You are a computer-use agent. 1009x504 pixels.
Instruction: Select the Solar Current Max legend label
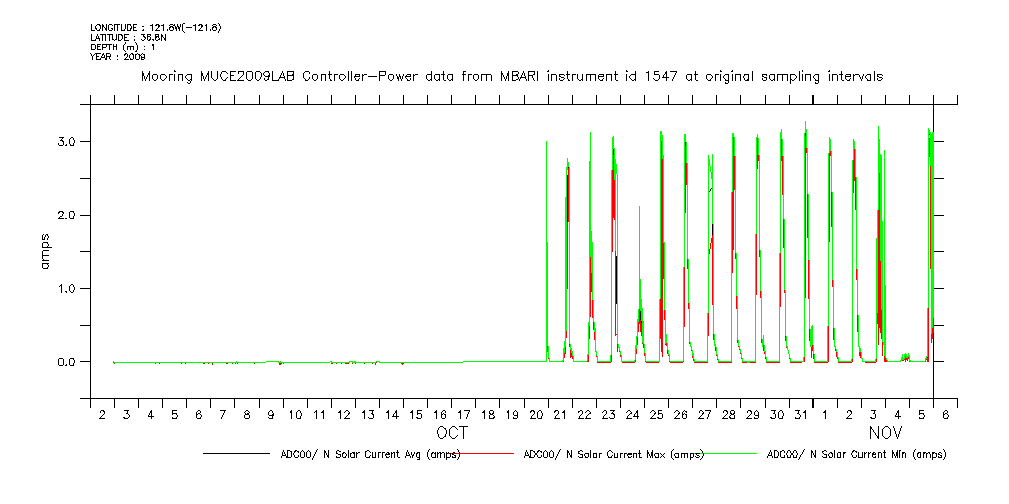(613, 454)
